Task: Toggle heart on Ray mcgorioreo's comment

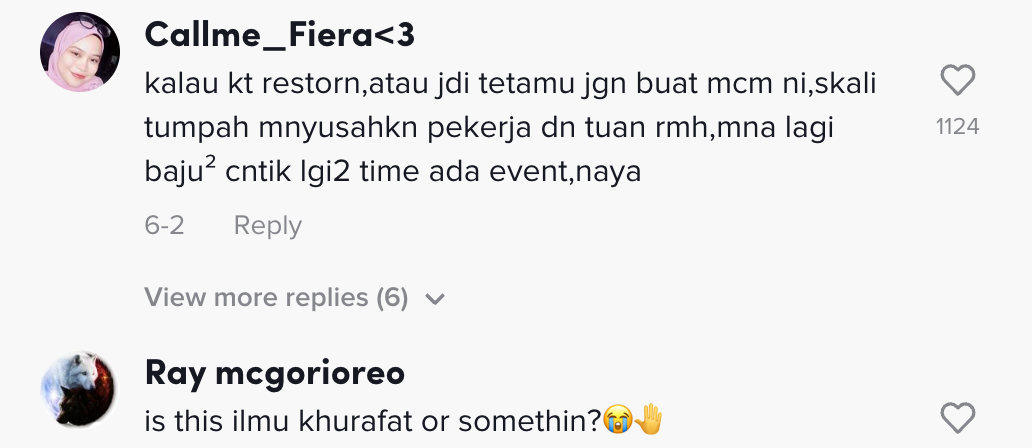Action: [958, 416]
